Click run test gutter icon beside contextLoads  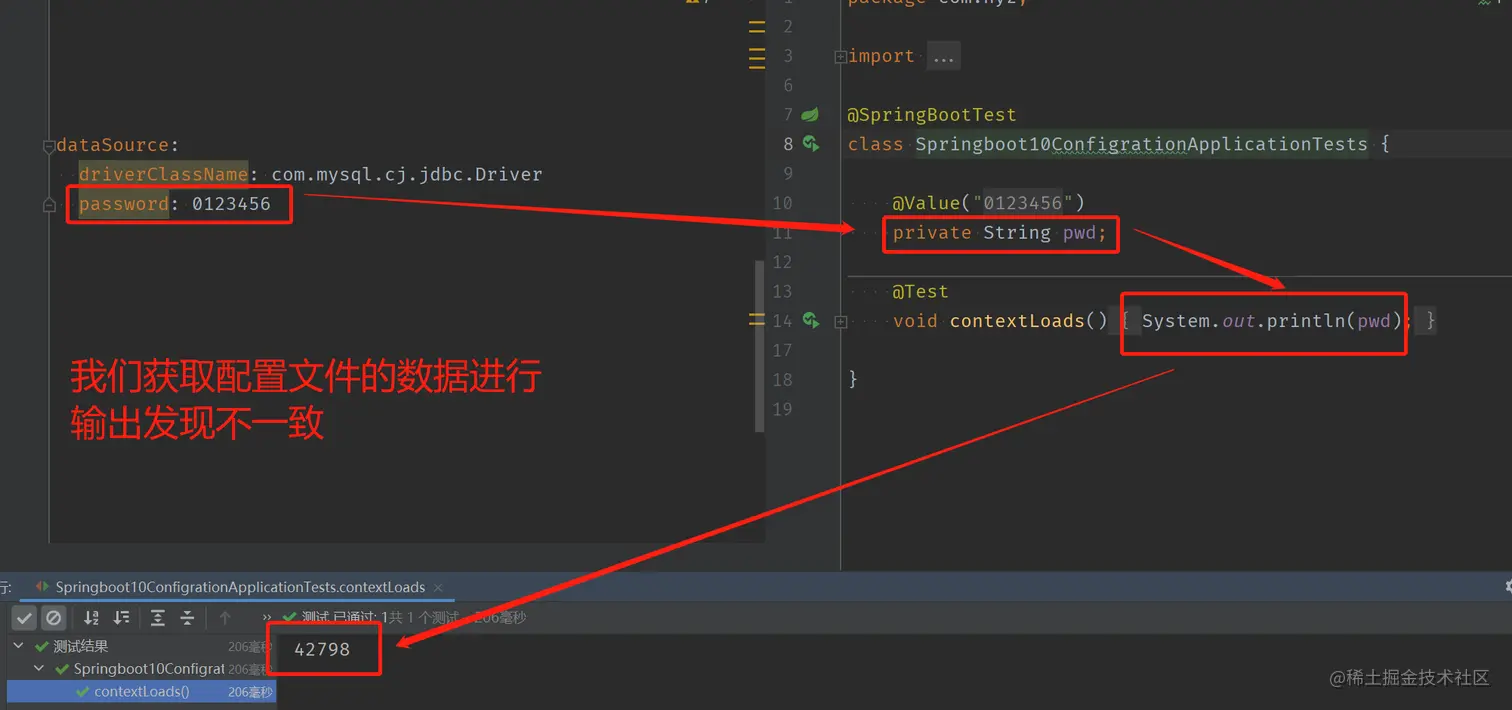[x=811, y=321]
